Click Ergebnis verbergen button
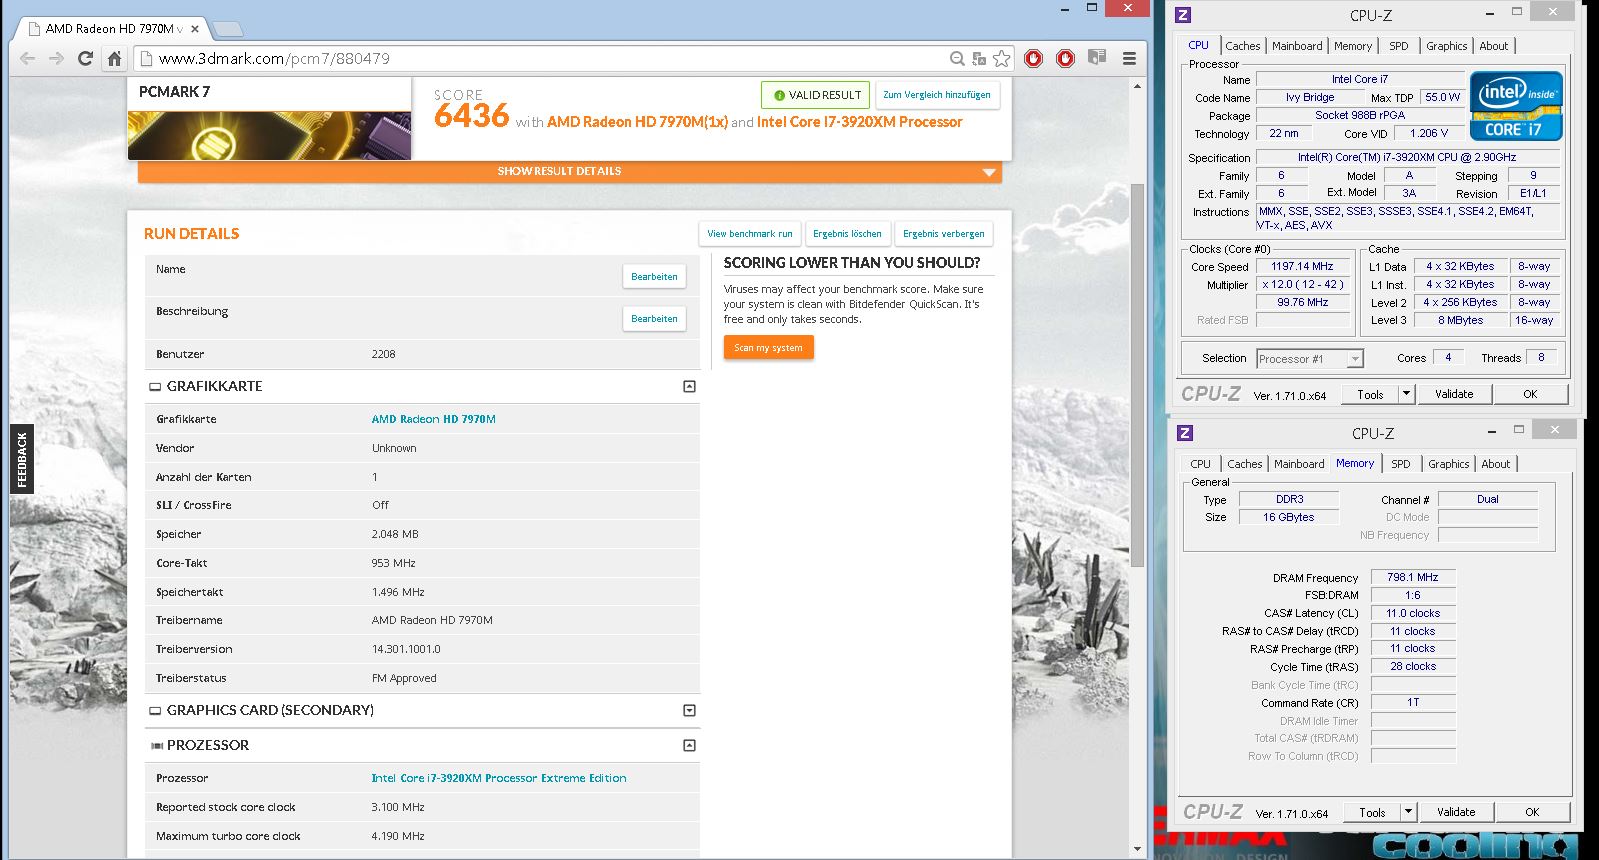This screenshot has width=1599, height=860. [x=943, y=234]
